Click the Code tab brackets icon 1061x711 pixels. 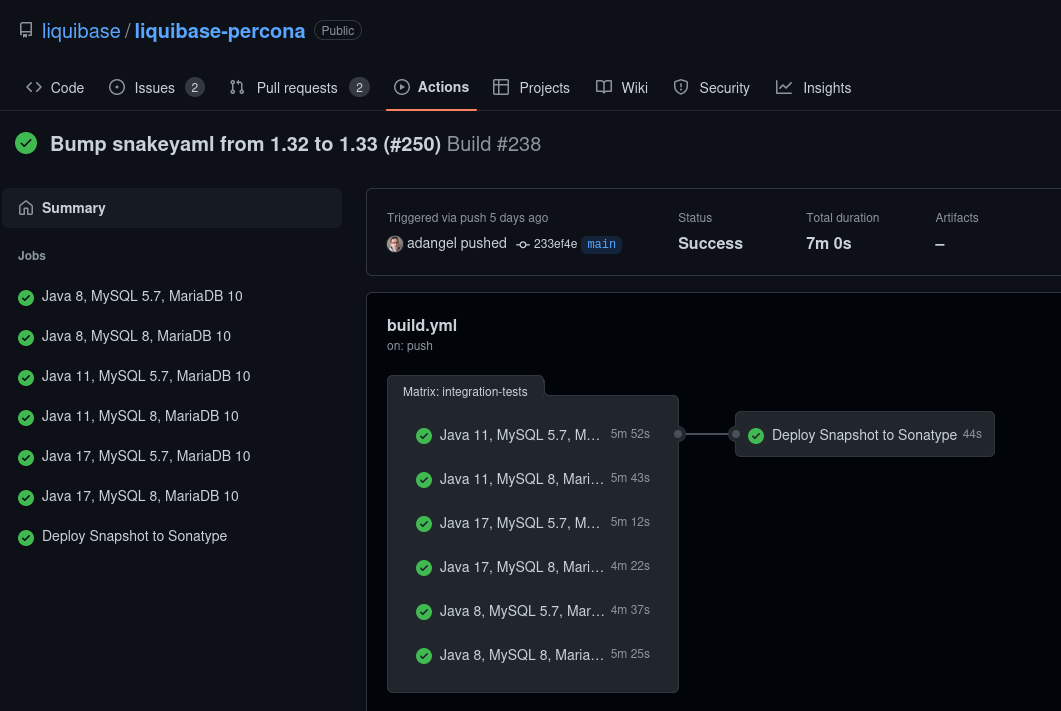click(x=34, y=87)
